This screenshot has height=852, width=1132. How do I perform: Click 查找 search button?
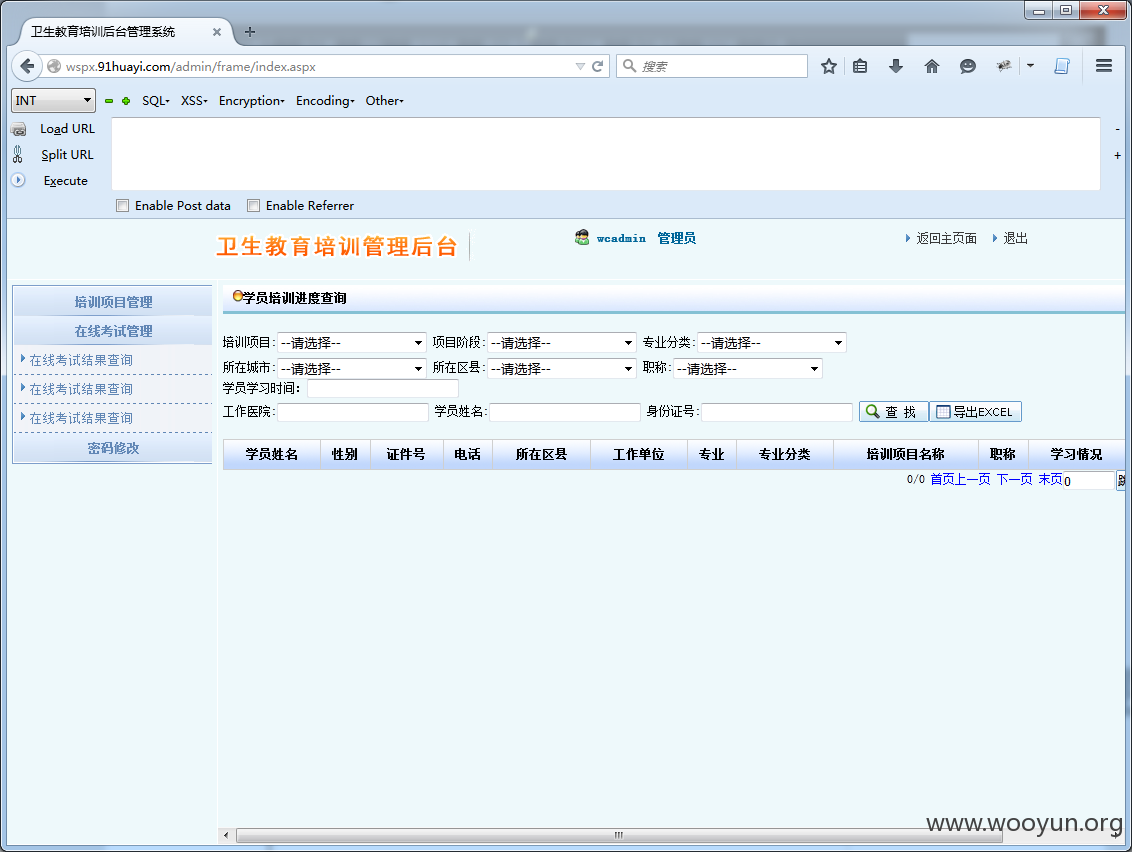coord(894,412)
